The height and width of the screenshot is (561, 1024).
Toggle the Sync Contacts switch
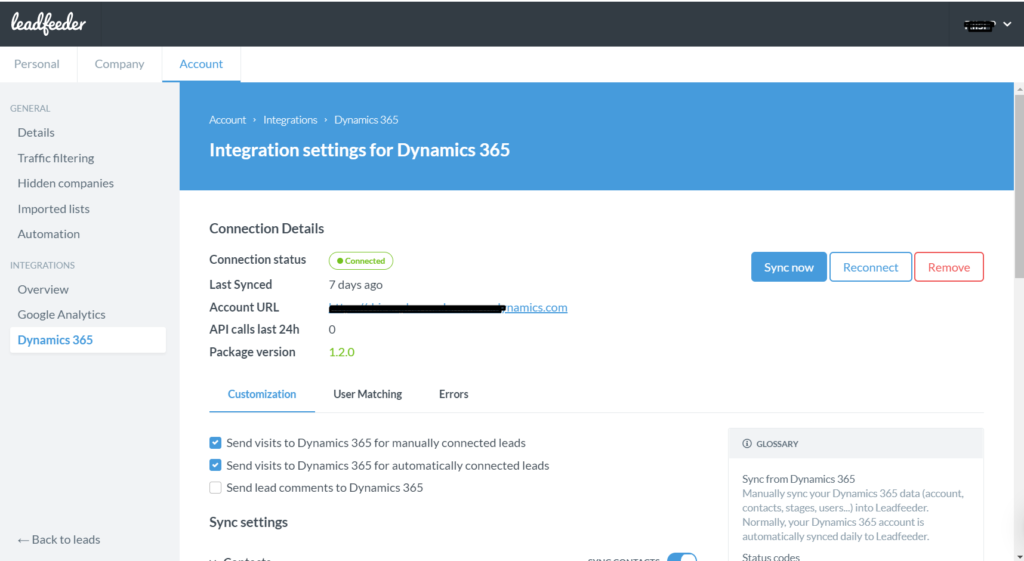pyautogui.click(x=682, y=557)
